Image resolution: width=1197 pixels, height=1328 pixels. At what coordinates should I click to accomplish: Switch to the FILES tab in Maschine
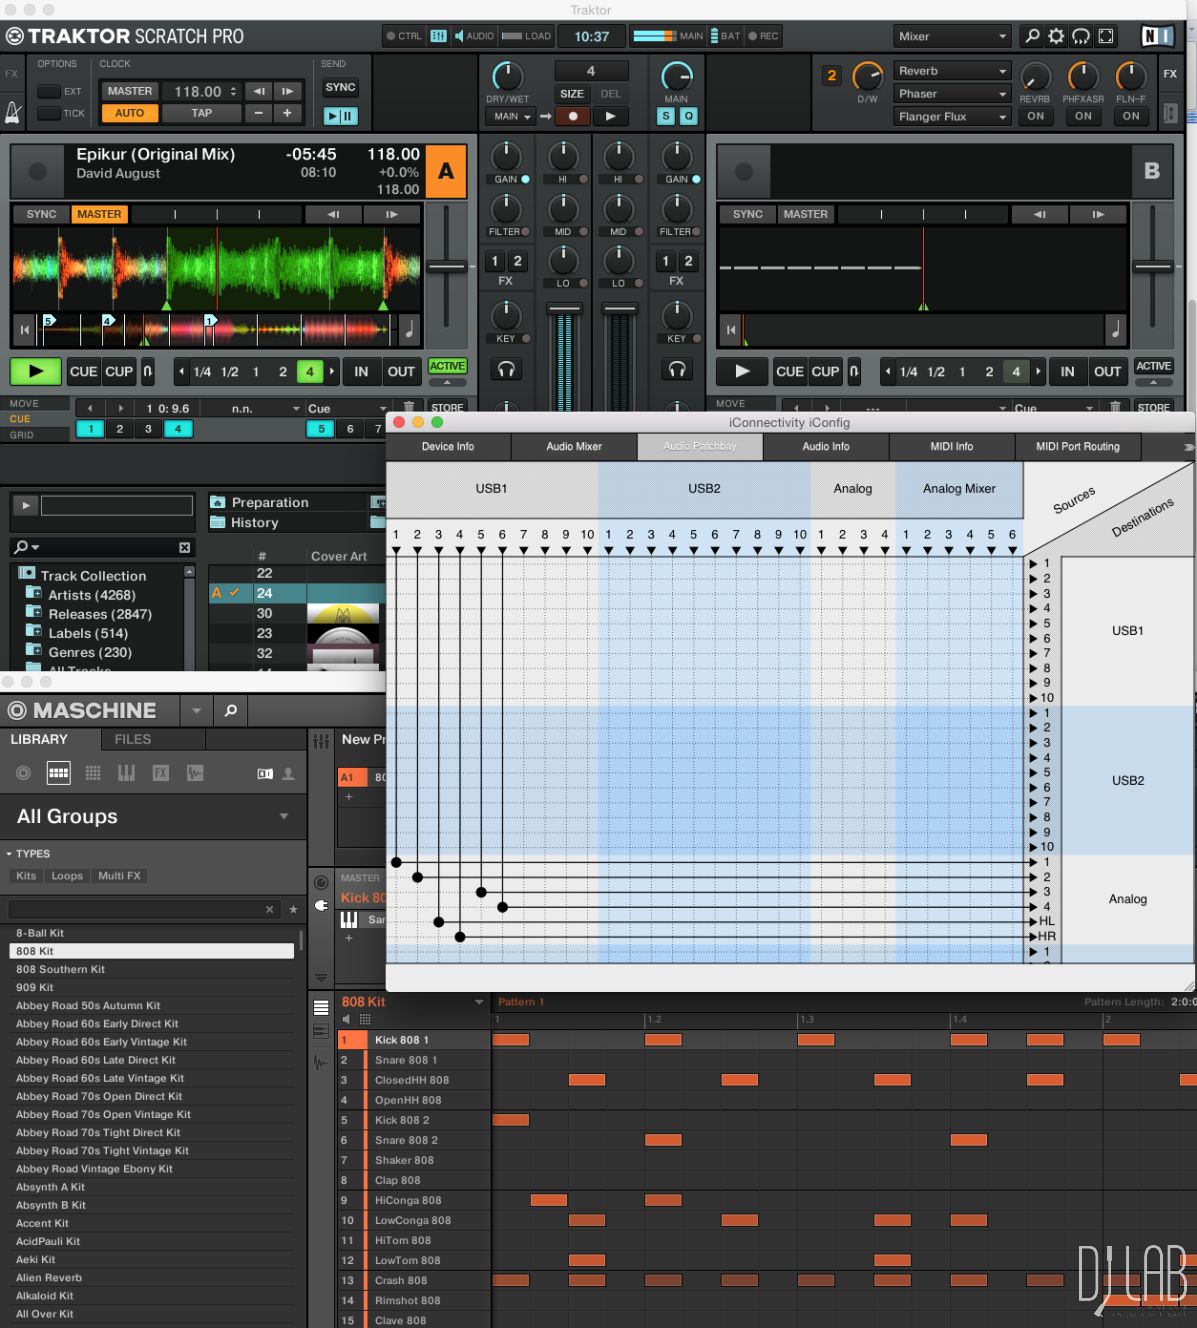pos(132,739)
